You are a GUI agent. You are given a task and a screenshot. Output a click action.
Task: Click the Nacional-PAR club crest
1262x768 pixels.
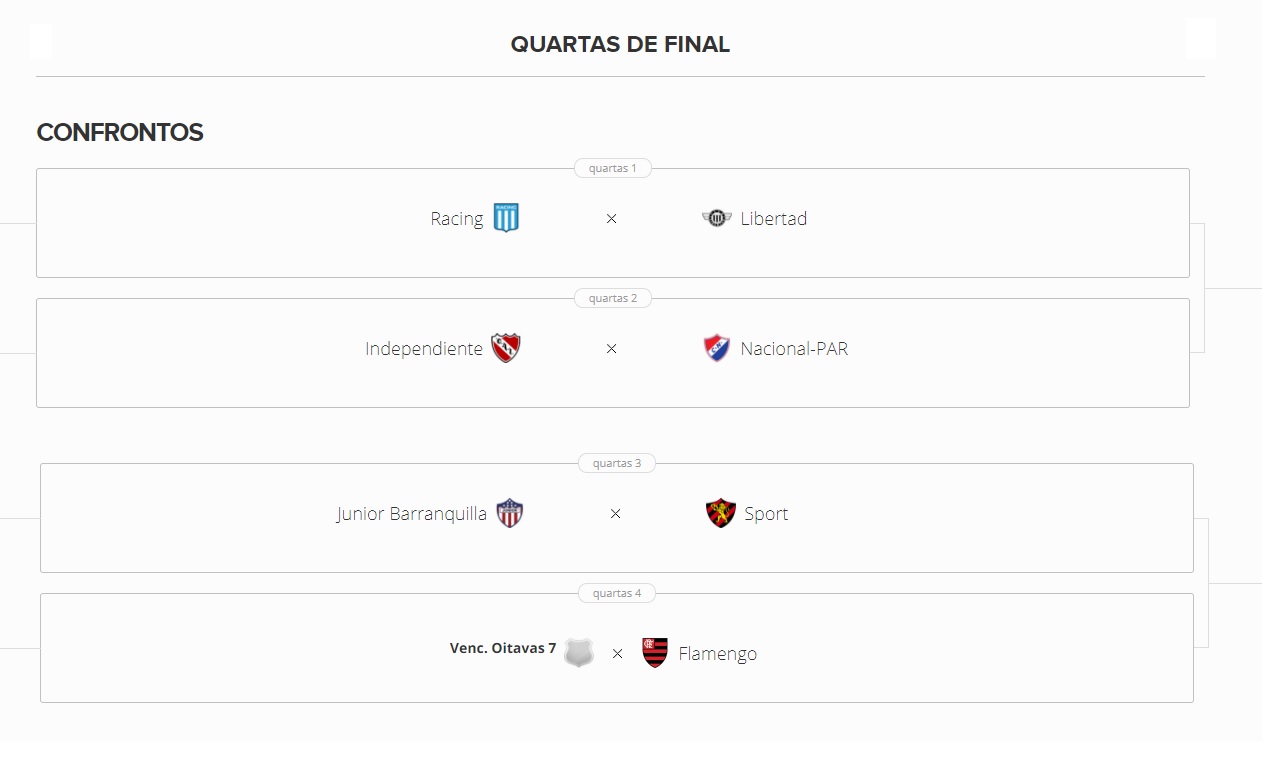click(717, 348)
